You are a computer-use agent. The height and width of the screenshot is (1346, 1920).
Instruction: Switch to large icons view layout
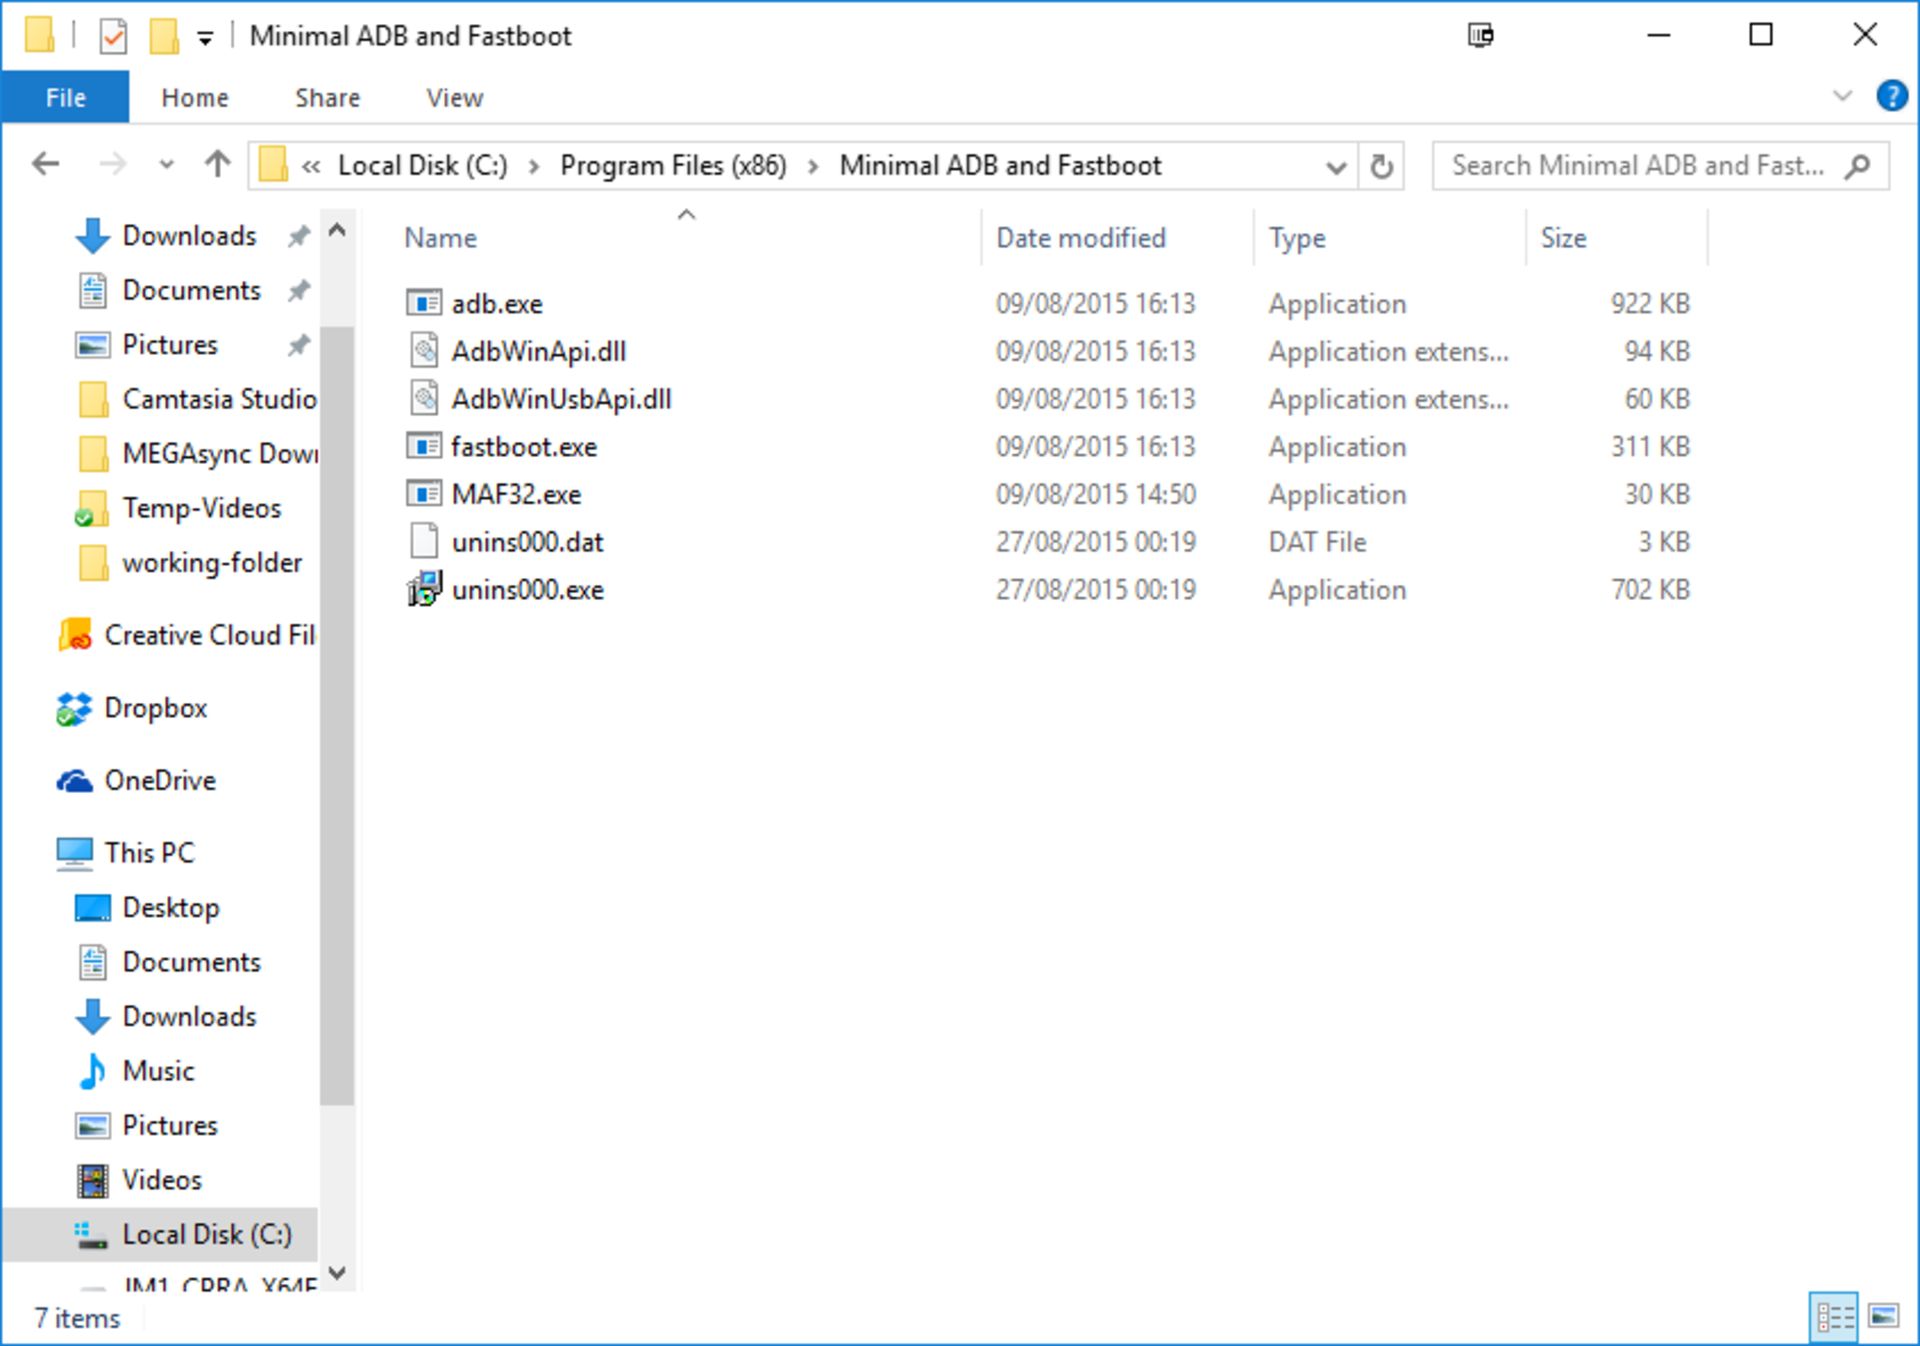pos(1884,1316)
